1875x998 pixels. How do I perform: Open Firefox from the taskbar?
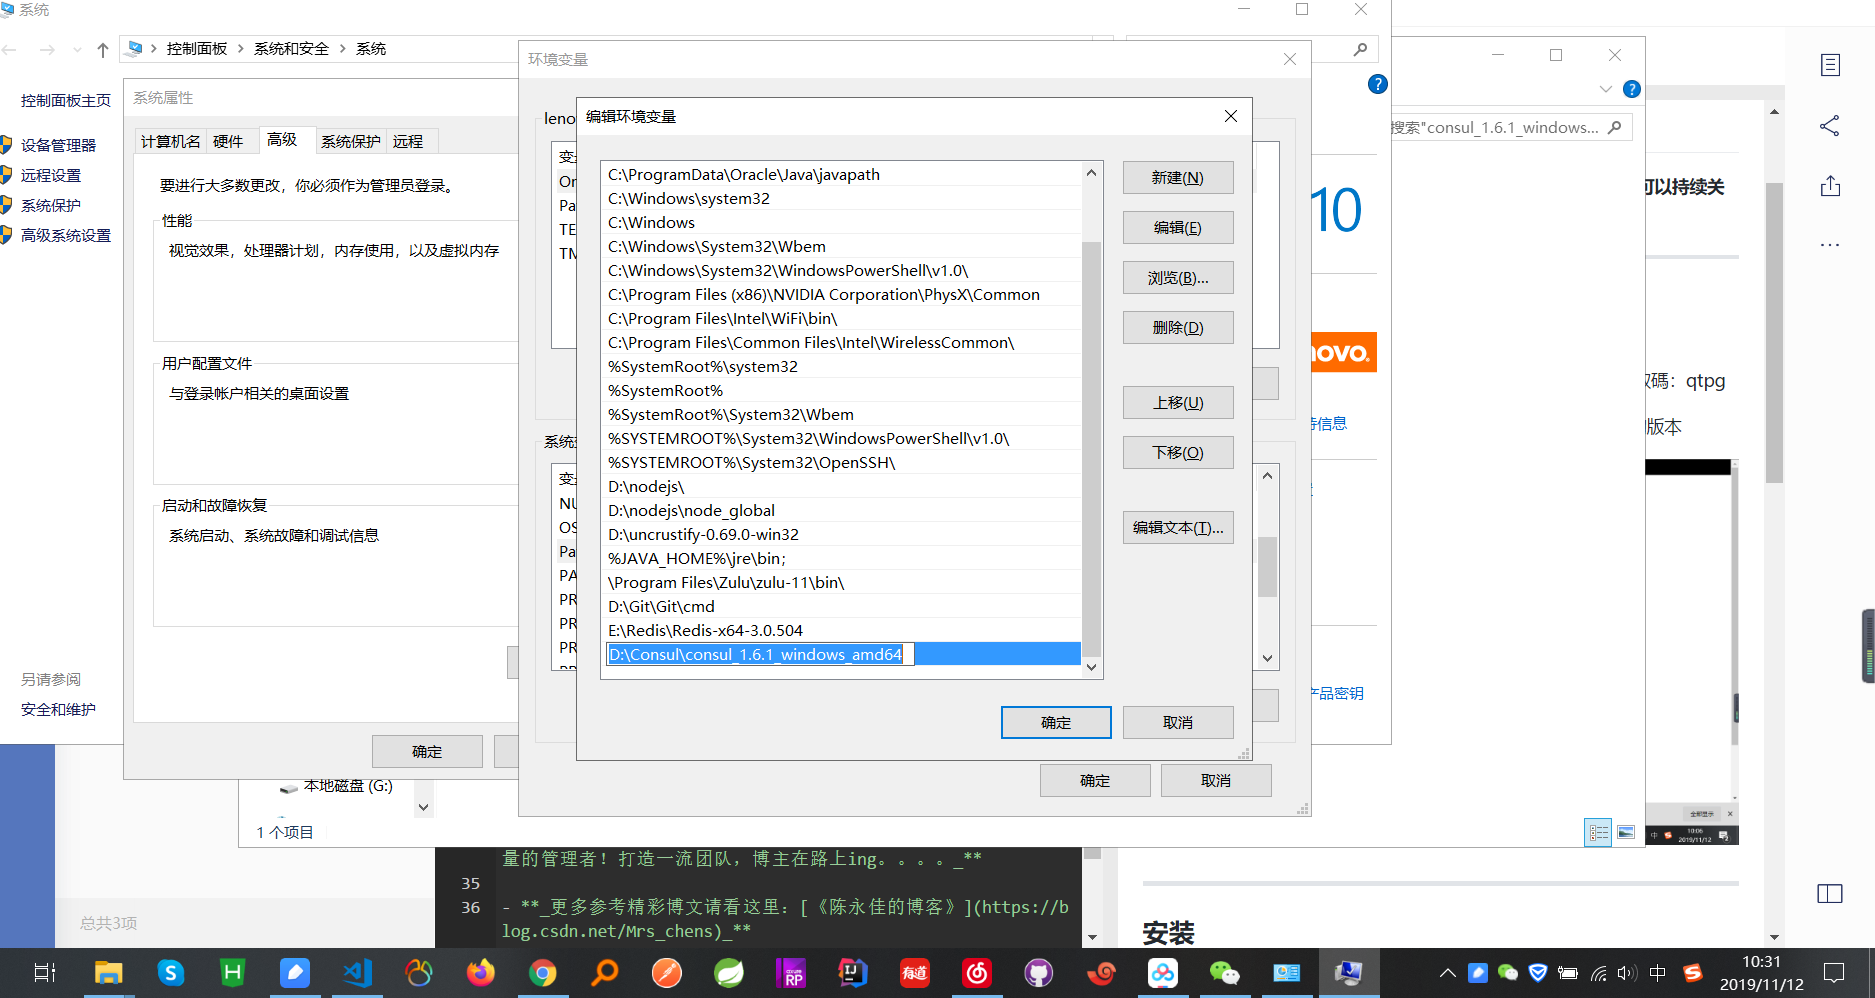pyautogui.click(x=481, y=972)
